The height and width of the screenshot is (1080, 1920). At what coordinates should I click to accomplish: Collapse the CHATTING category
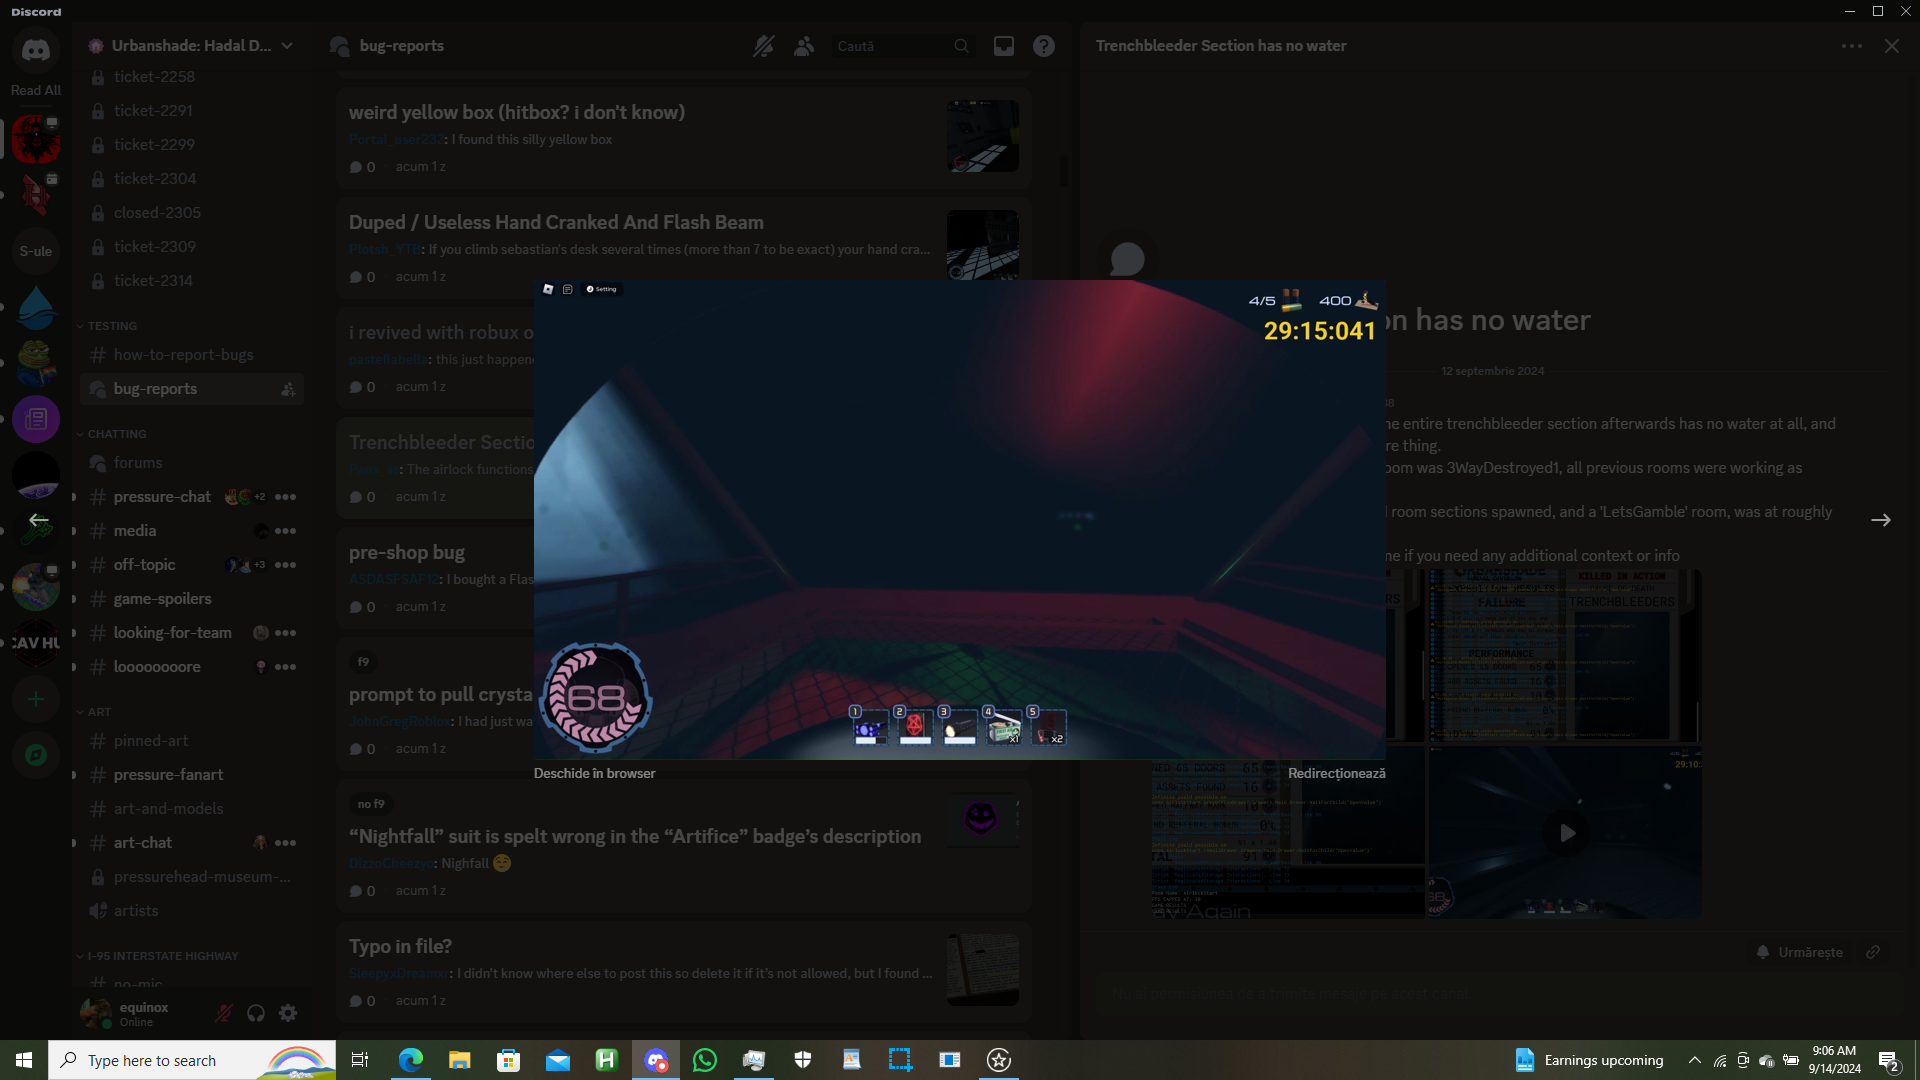coord(116,434)
